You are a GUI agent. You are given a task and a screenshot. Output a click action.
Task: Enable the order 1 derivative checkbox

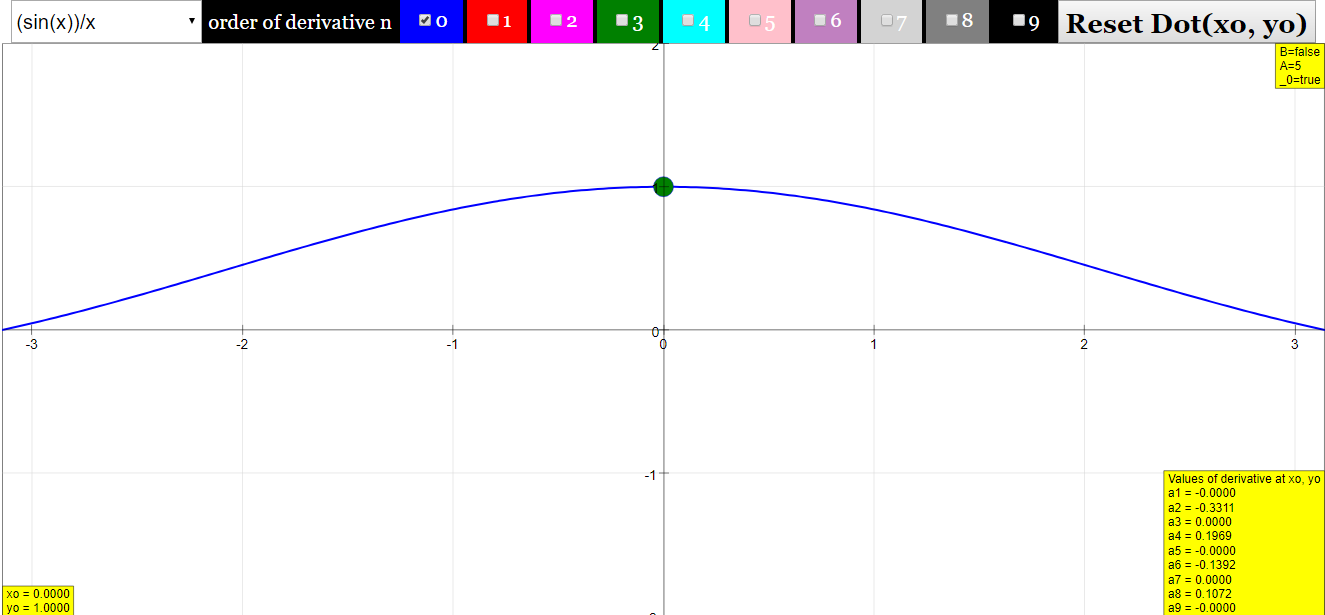[x=493, y=20]
